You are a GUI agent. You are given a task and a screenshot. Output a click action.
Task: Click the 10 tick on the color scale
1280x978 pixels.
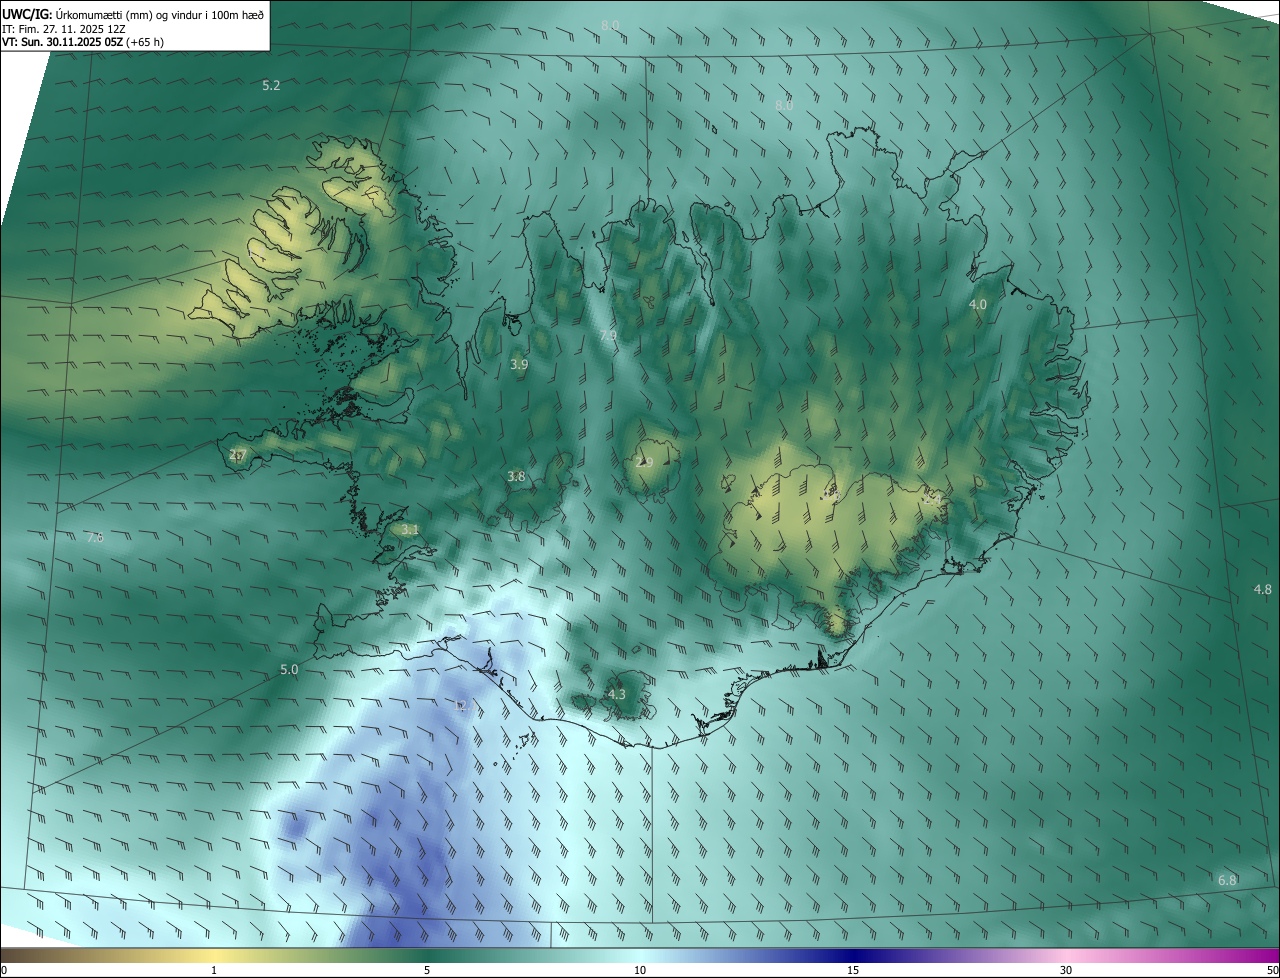tap(640, 970)
